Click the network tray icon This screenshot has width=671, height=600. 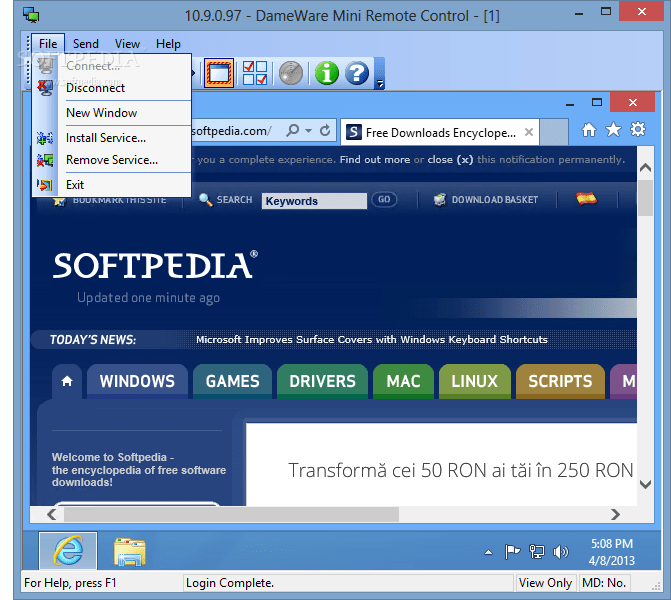[x=537, y=552]
